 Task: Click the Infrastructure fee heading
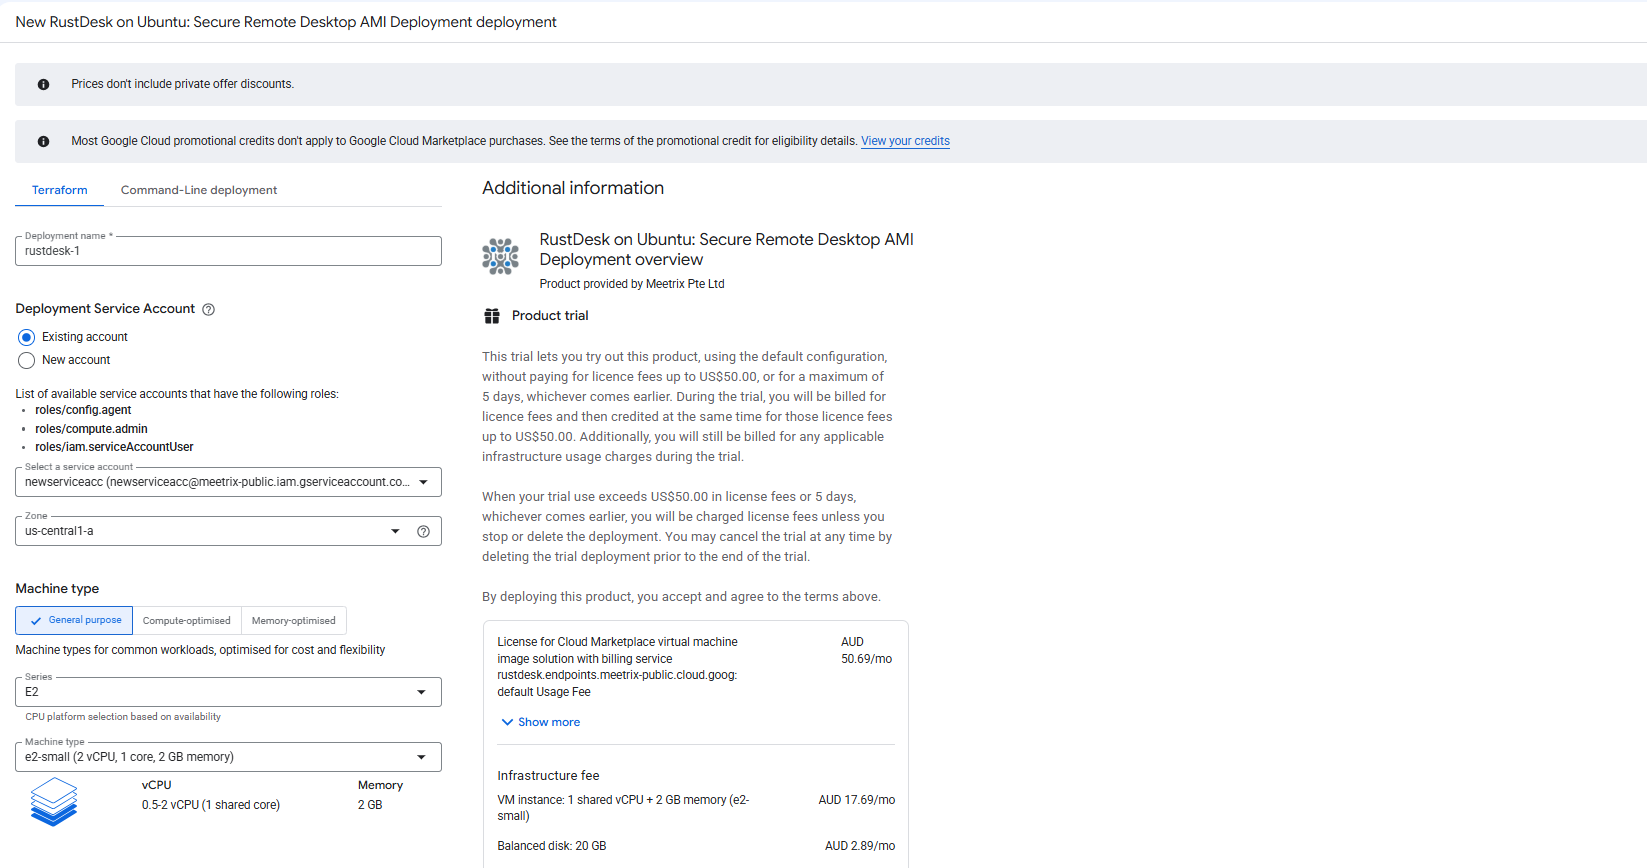click(548, 776)
